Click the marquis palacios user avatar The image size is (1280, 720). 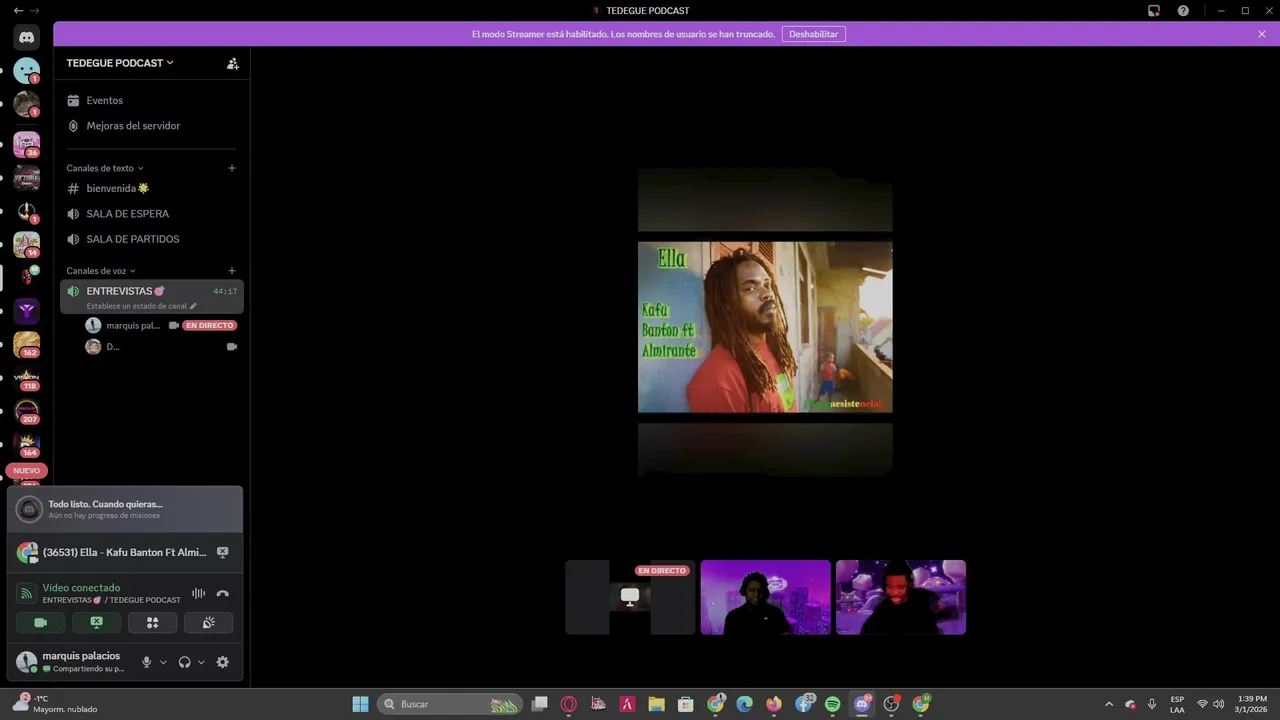pyautogui.click(x=27, y=662)
